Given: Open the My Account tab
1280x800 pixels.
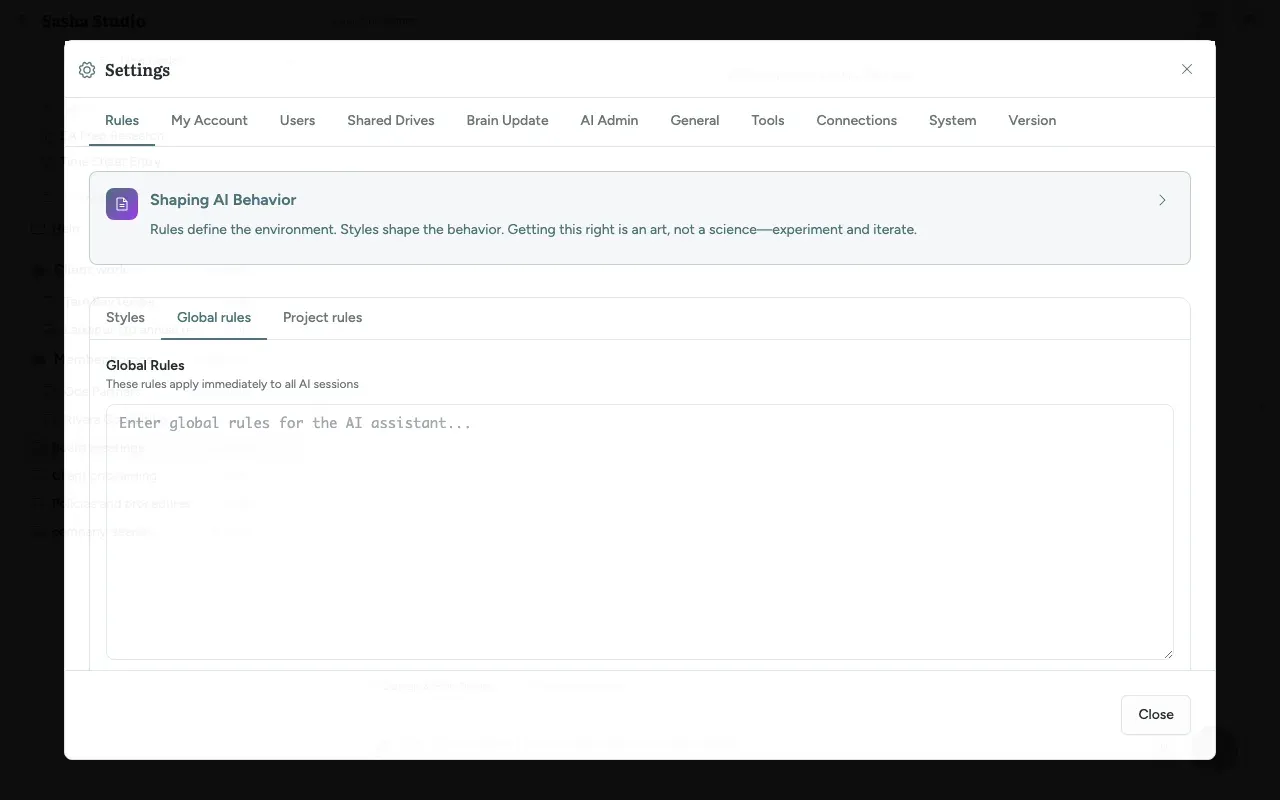Looking at the screenshot, I should (209, 120).
